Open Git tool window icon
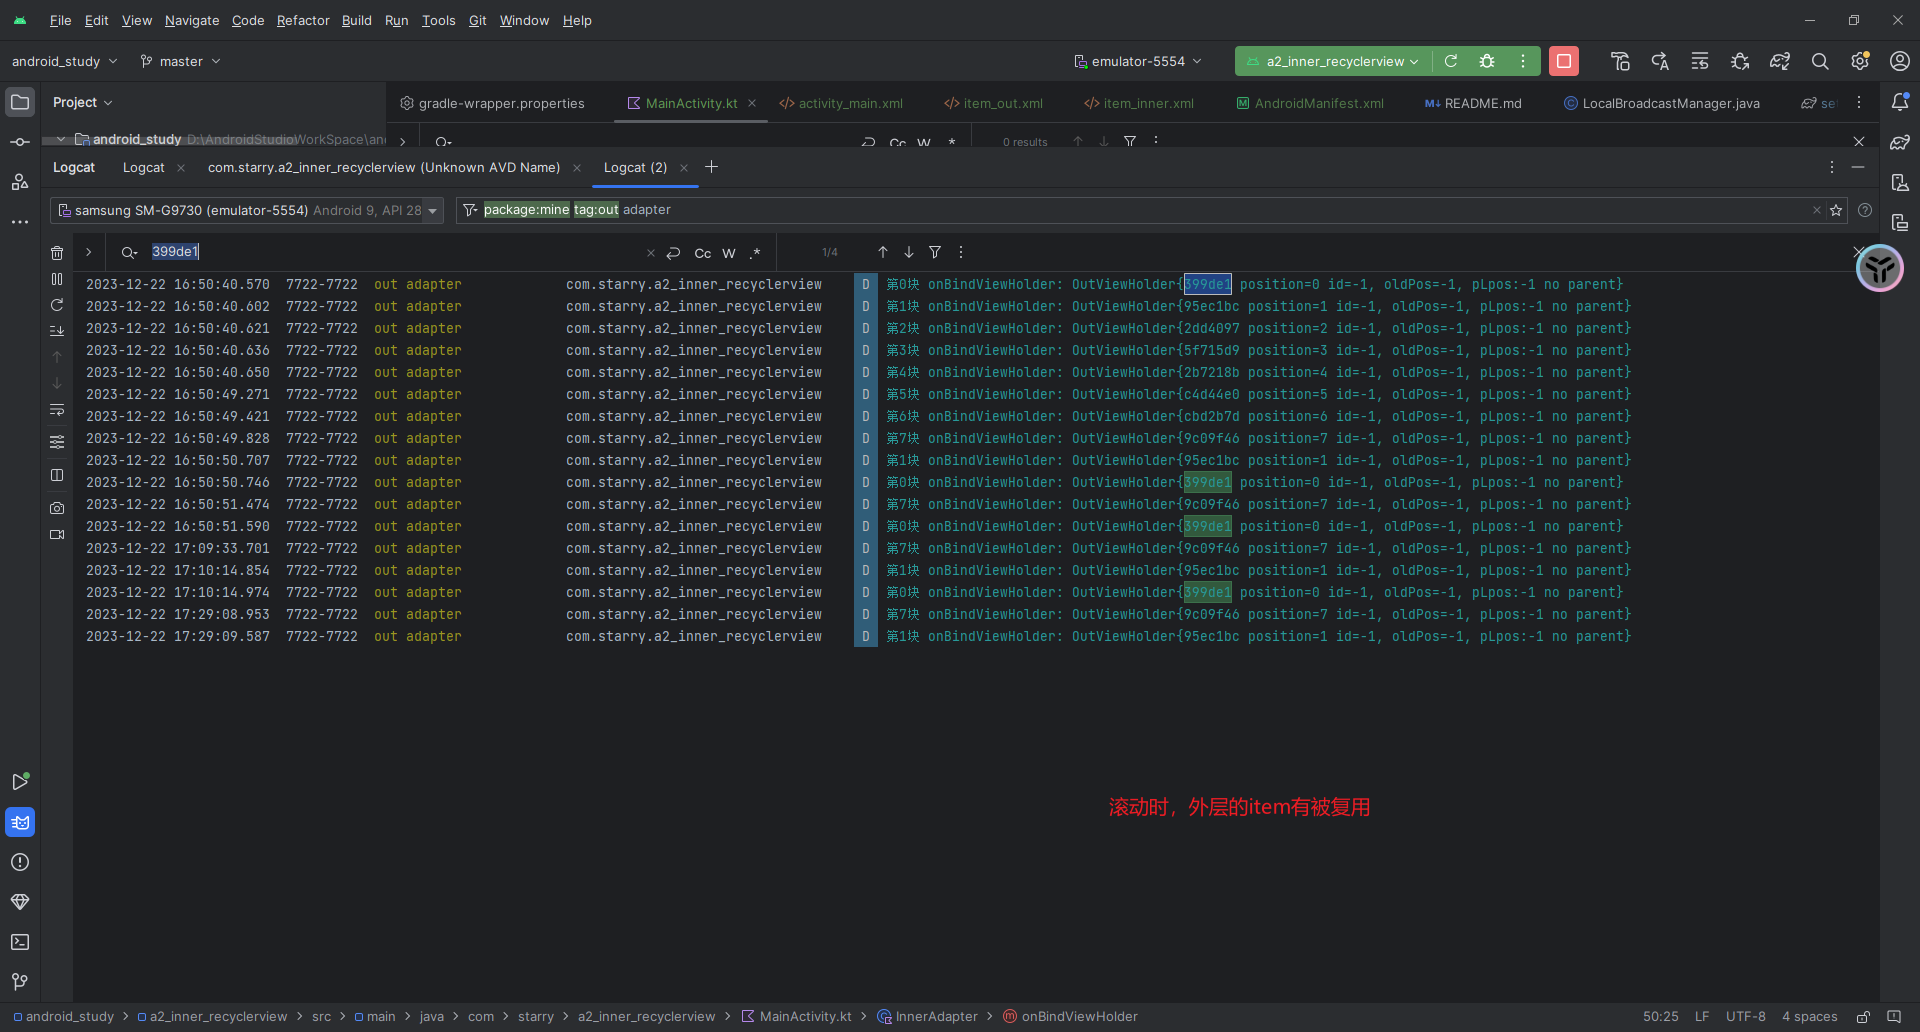 pos(20,982)
